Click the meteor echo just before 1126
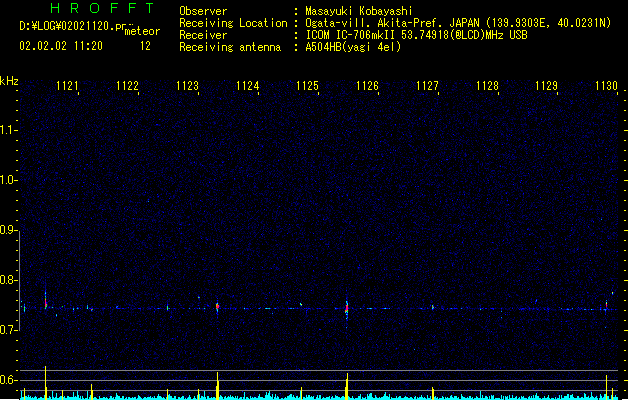The image size is (629, 400). tap(347, 309)
